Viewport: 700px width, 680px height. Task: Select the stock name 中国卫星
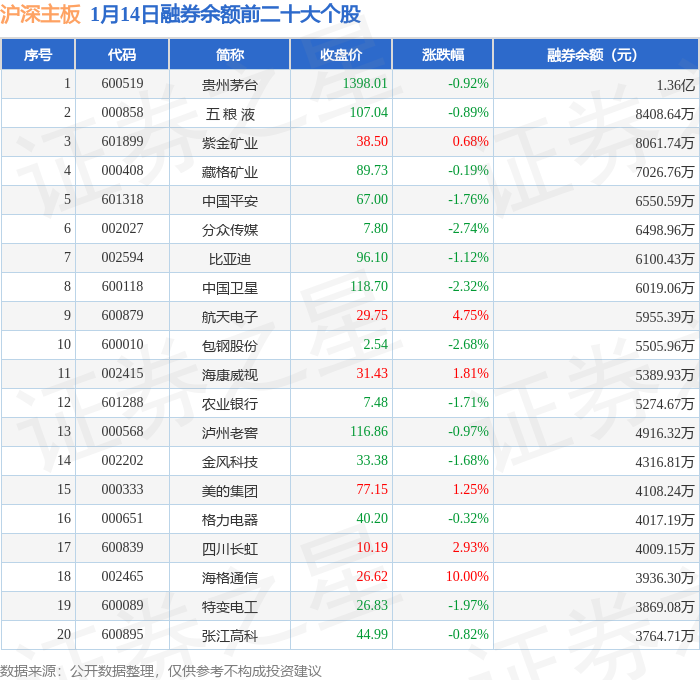[x=229, y=288]
